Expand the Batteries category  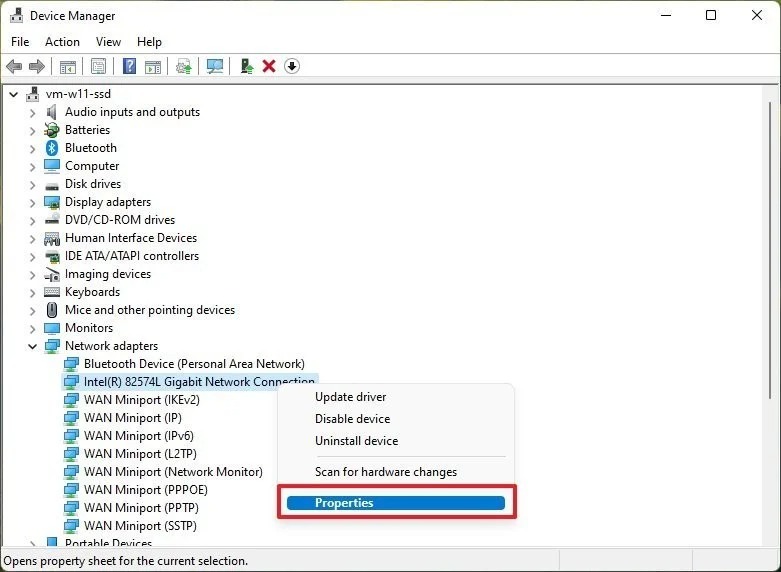32,131
